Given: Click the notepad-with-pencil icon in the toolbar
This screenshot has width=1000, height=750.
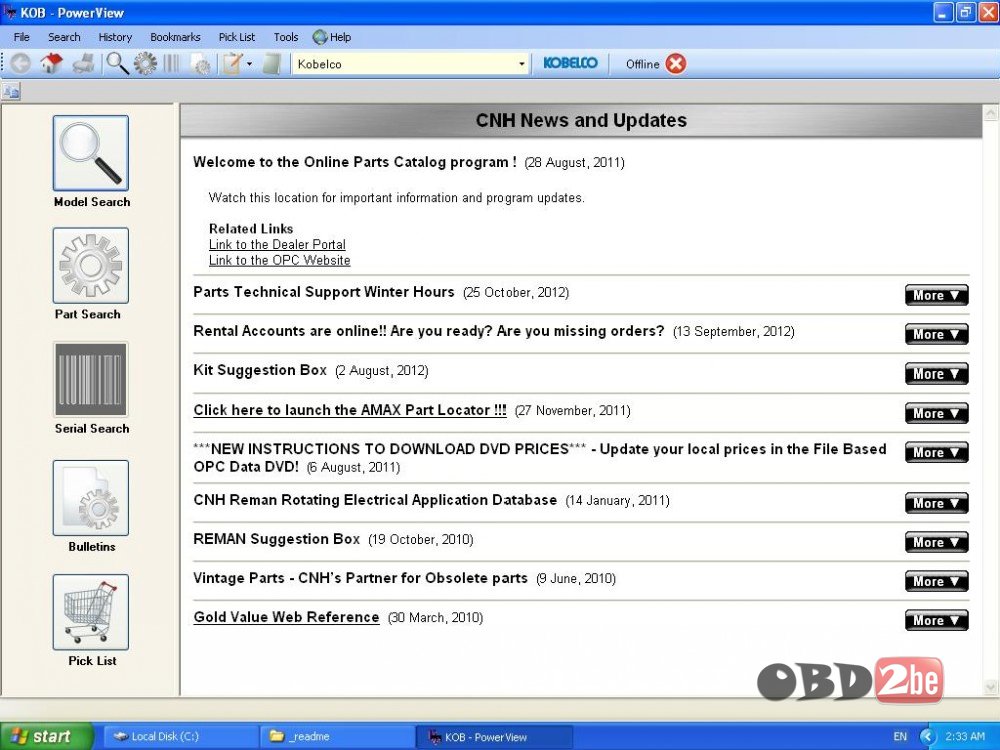Looking at the screenshot, I should click(232, 64).
